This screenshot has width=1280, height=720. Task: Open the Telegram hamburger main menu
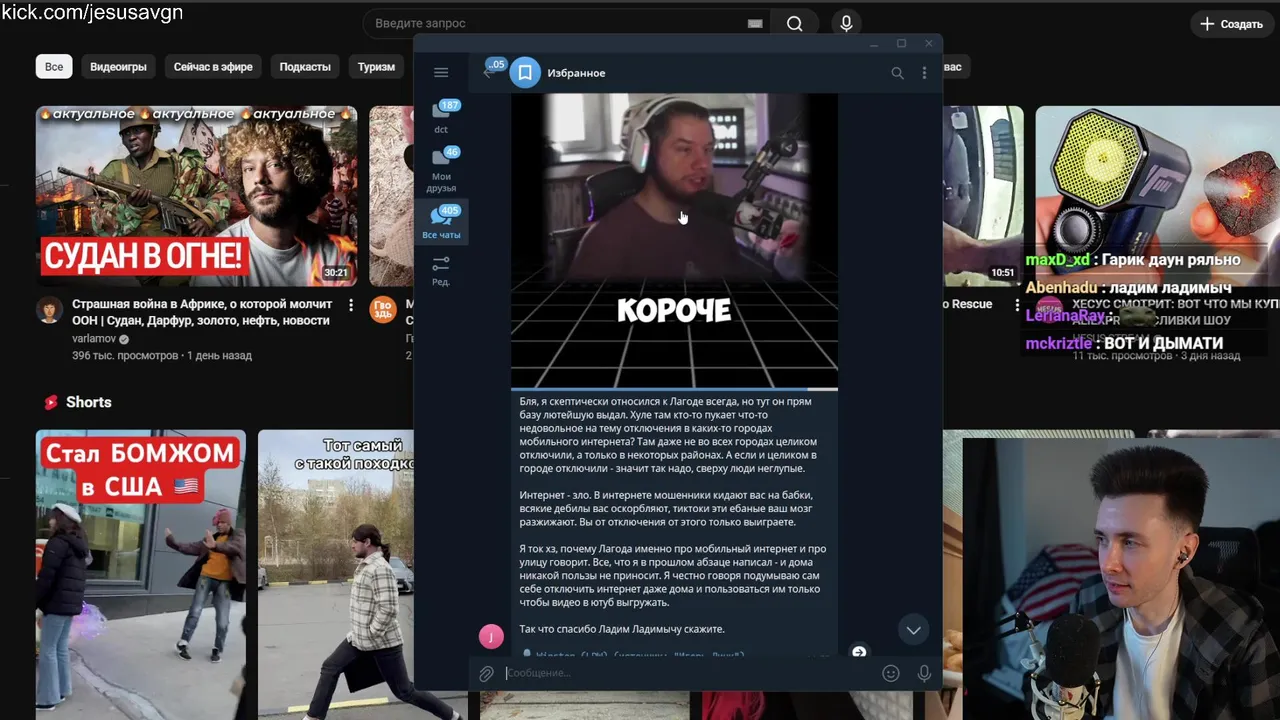tap(441, 72)
